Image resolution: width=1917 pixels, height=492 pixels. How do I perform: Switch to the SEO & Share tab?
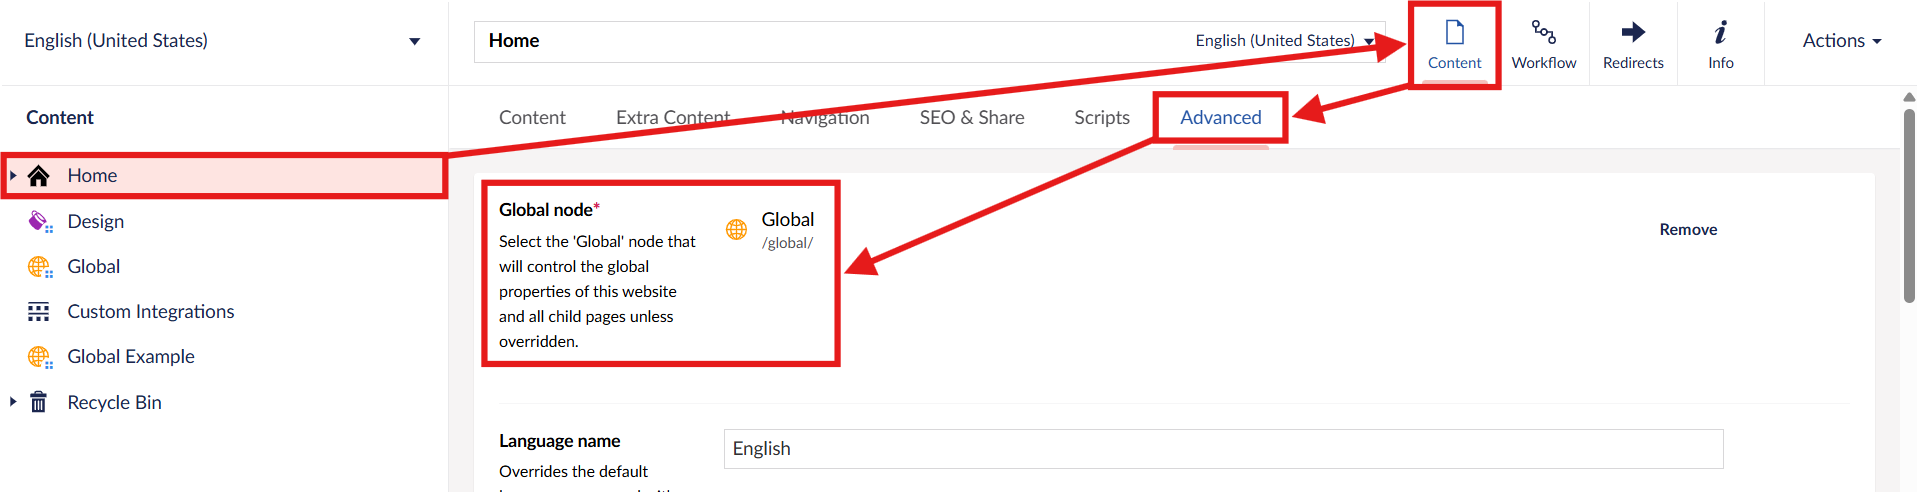pos(972,118)
